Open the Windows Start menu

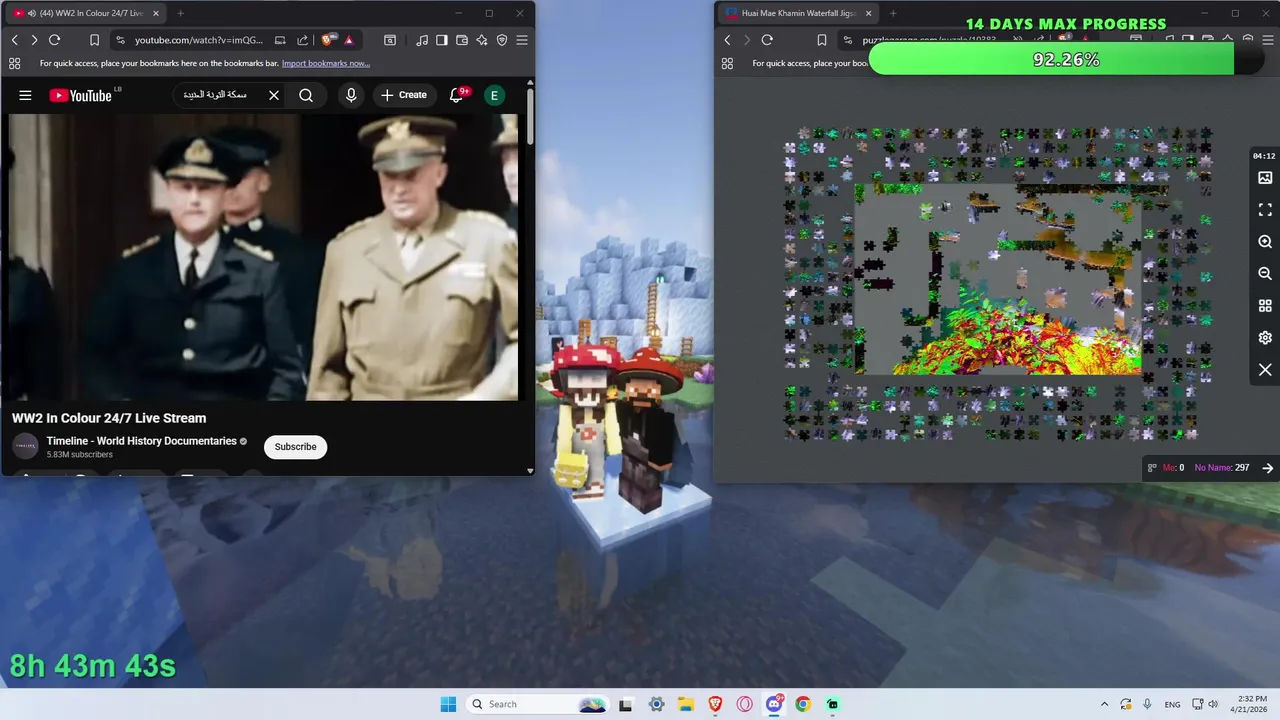448,704
